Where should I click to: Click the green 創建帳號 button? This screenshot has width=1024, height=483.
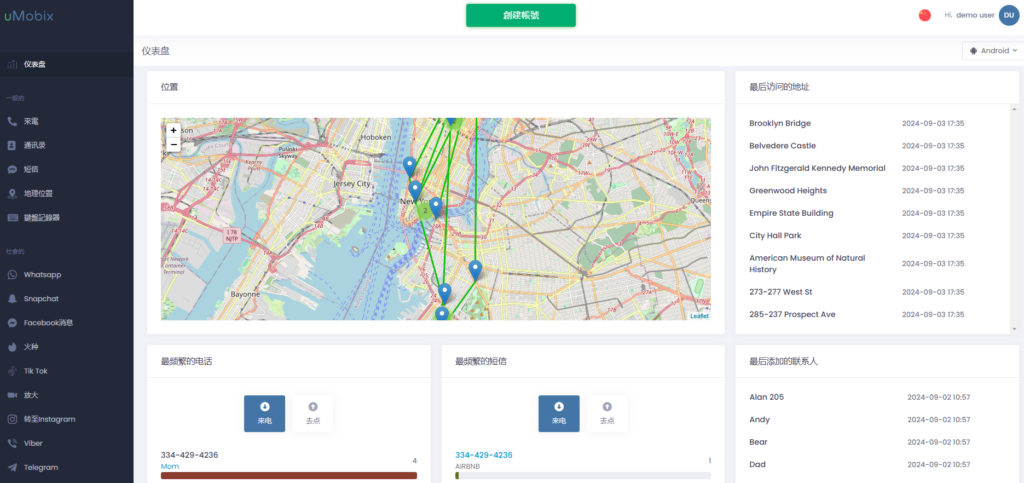point(520,16)
